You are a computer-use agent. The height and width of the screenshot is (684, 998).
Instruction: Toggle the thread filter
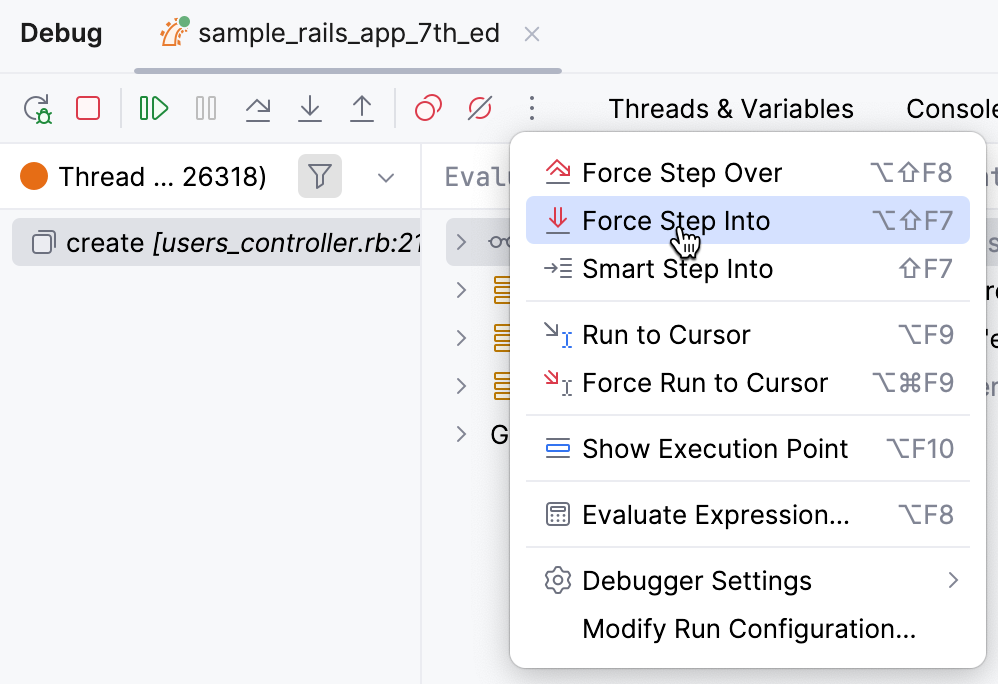pyautogui.click(x=319, y=176)
